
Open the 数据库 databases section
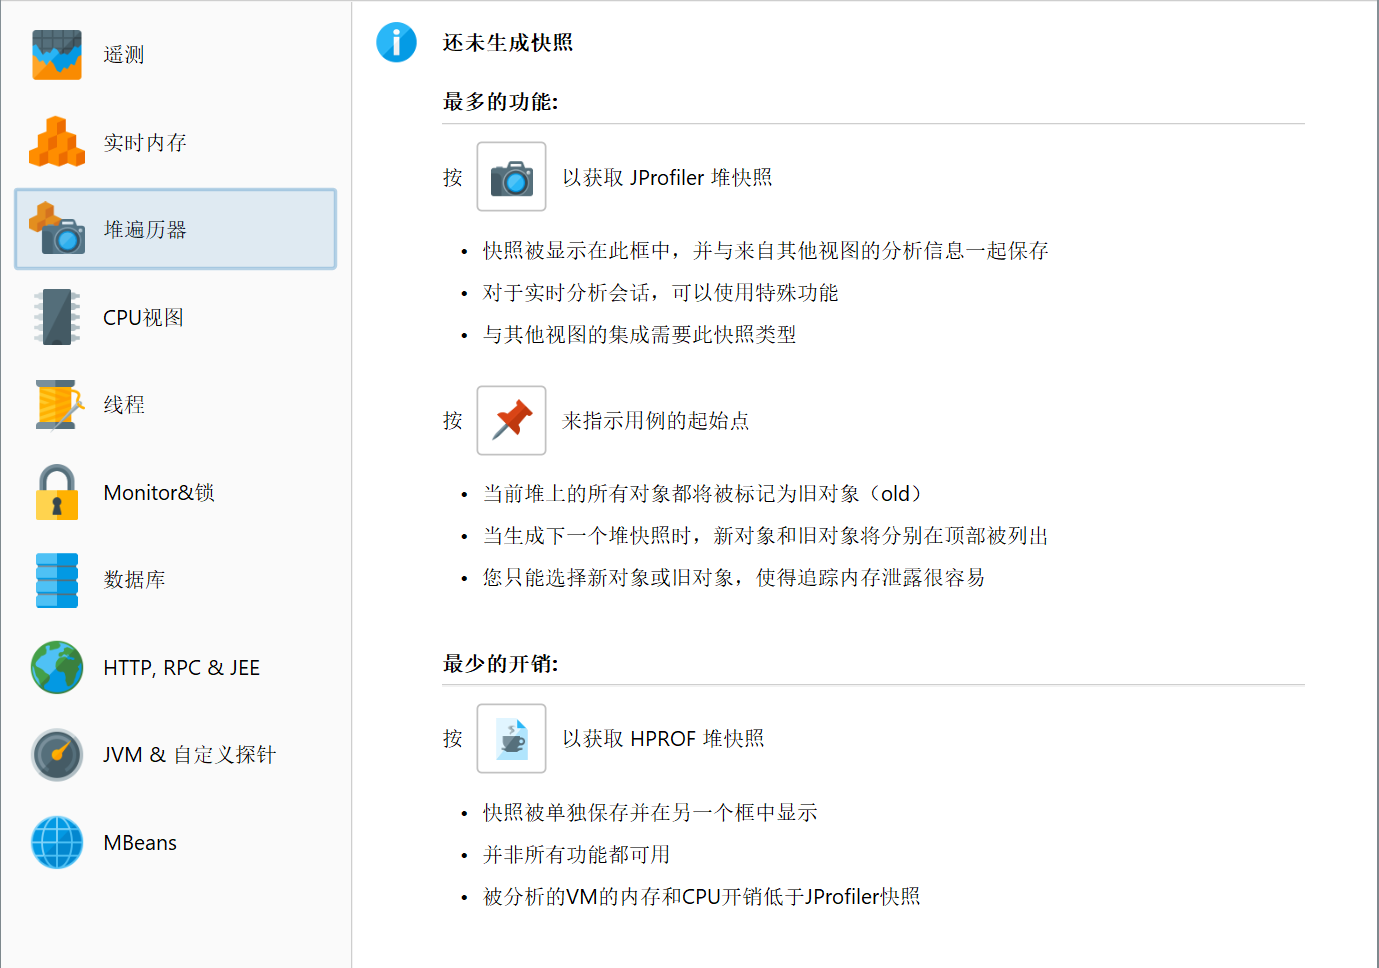coord(175,579)
